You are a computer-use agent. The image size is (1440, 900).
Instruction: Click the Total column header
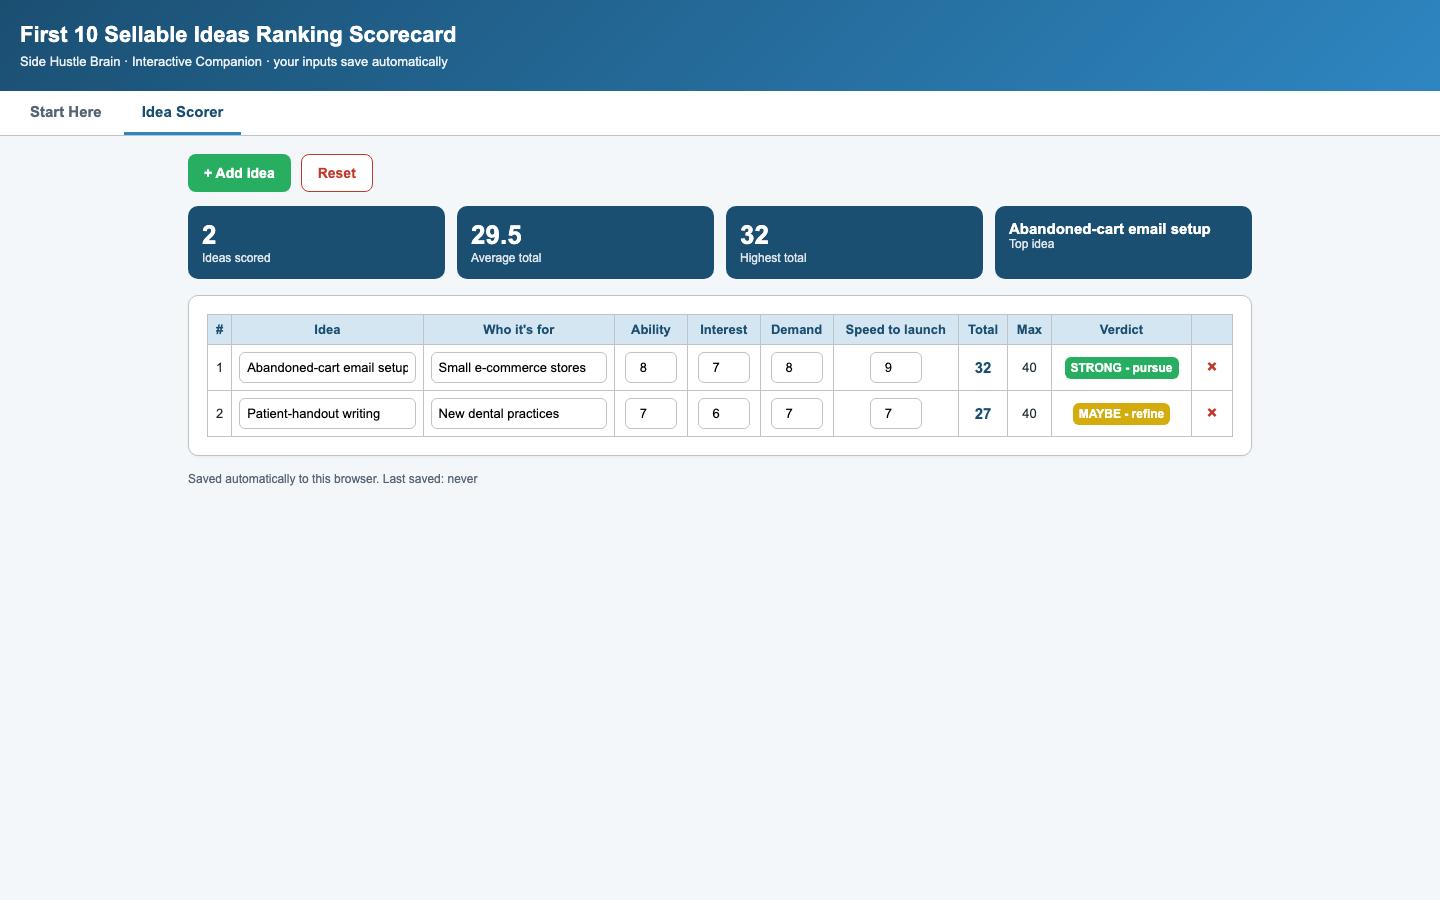point(983,329)
